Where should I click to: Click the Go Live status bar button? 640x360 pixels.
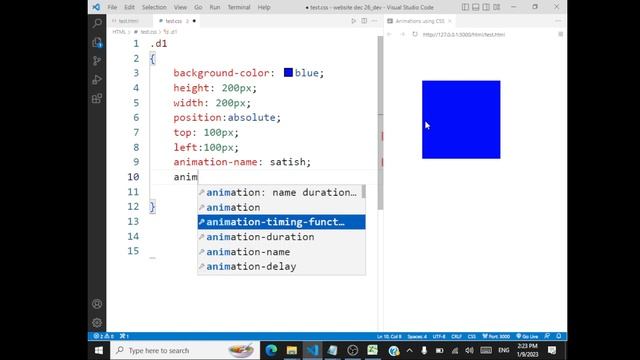click(527, 336)
